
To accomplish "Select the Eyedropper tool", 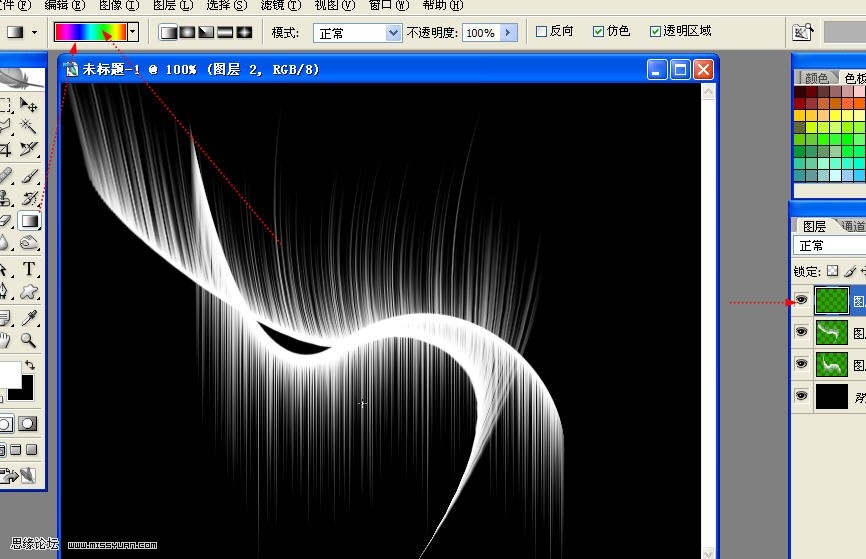I will [29, 318].
